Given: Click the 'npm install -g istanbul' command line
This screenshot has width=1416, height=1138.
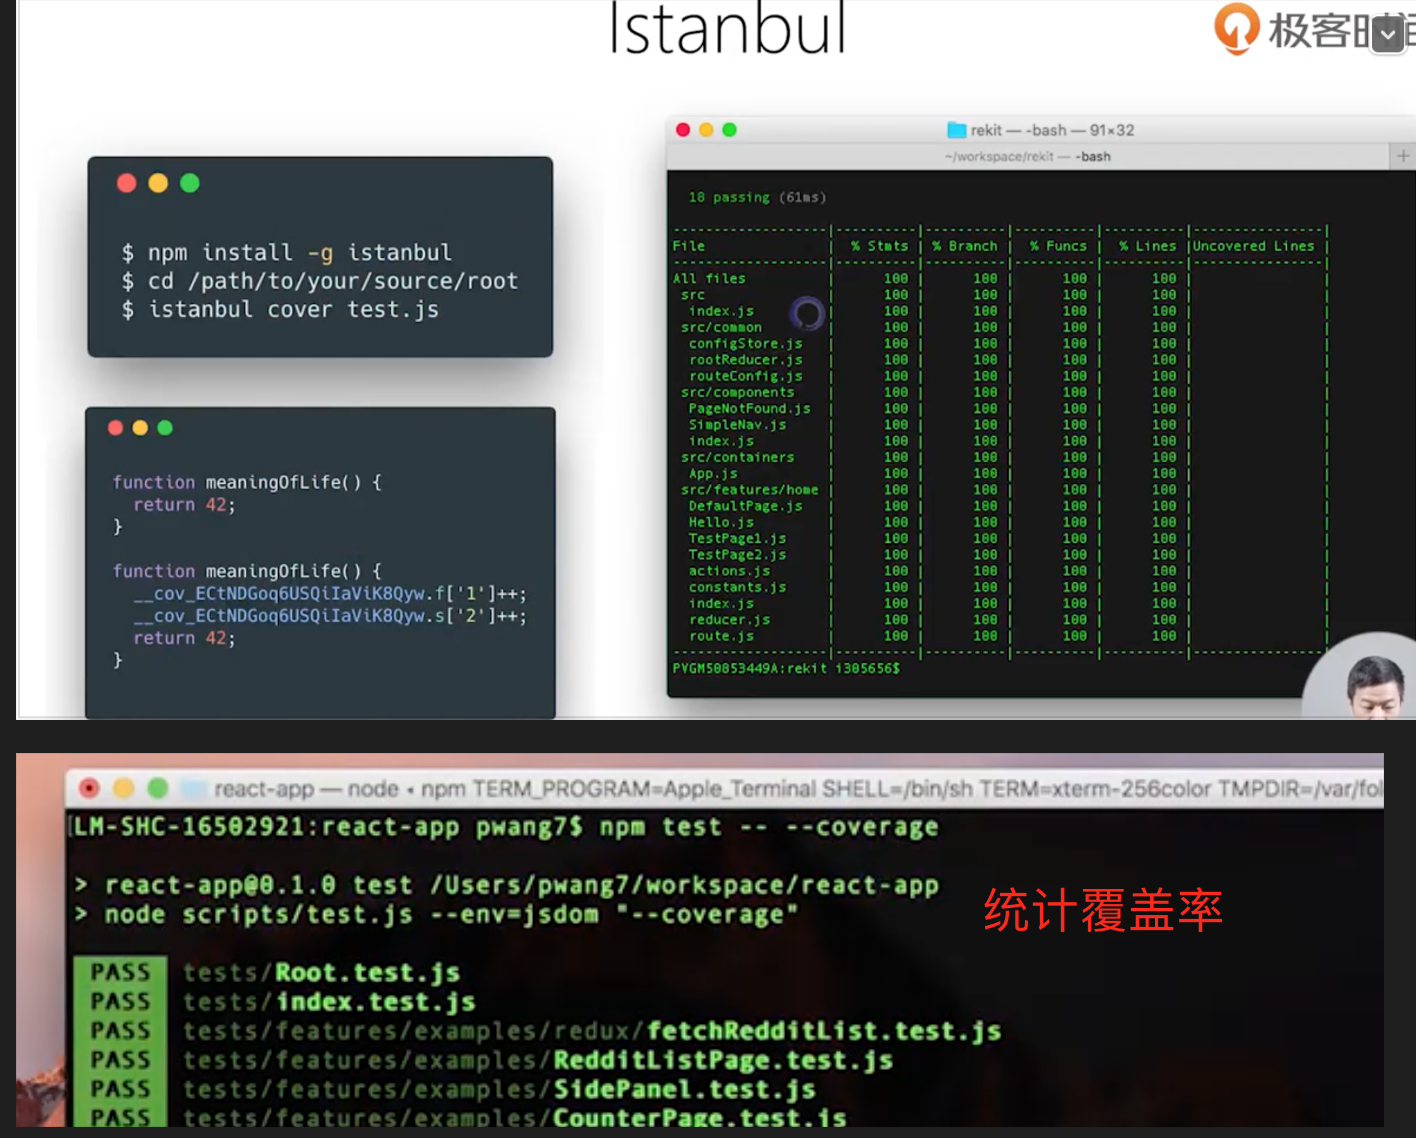Looking at the screenshot, I should click(x=287, y=252).
